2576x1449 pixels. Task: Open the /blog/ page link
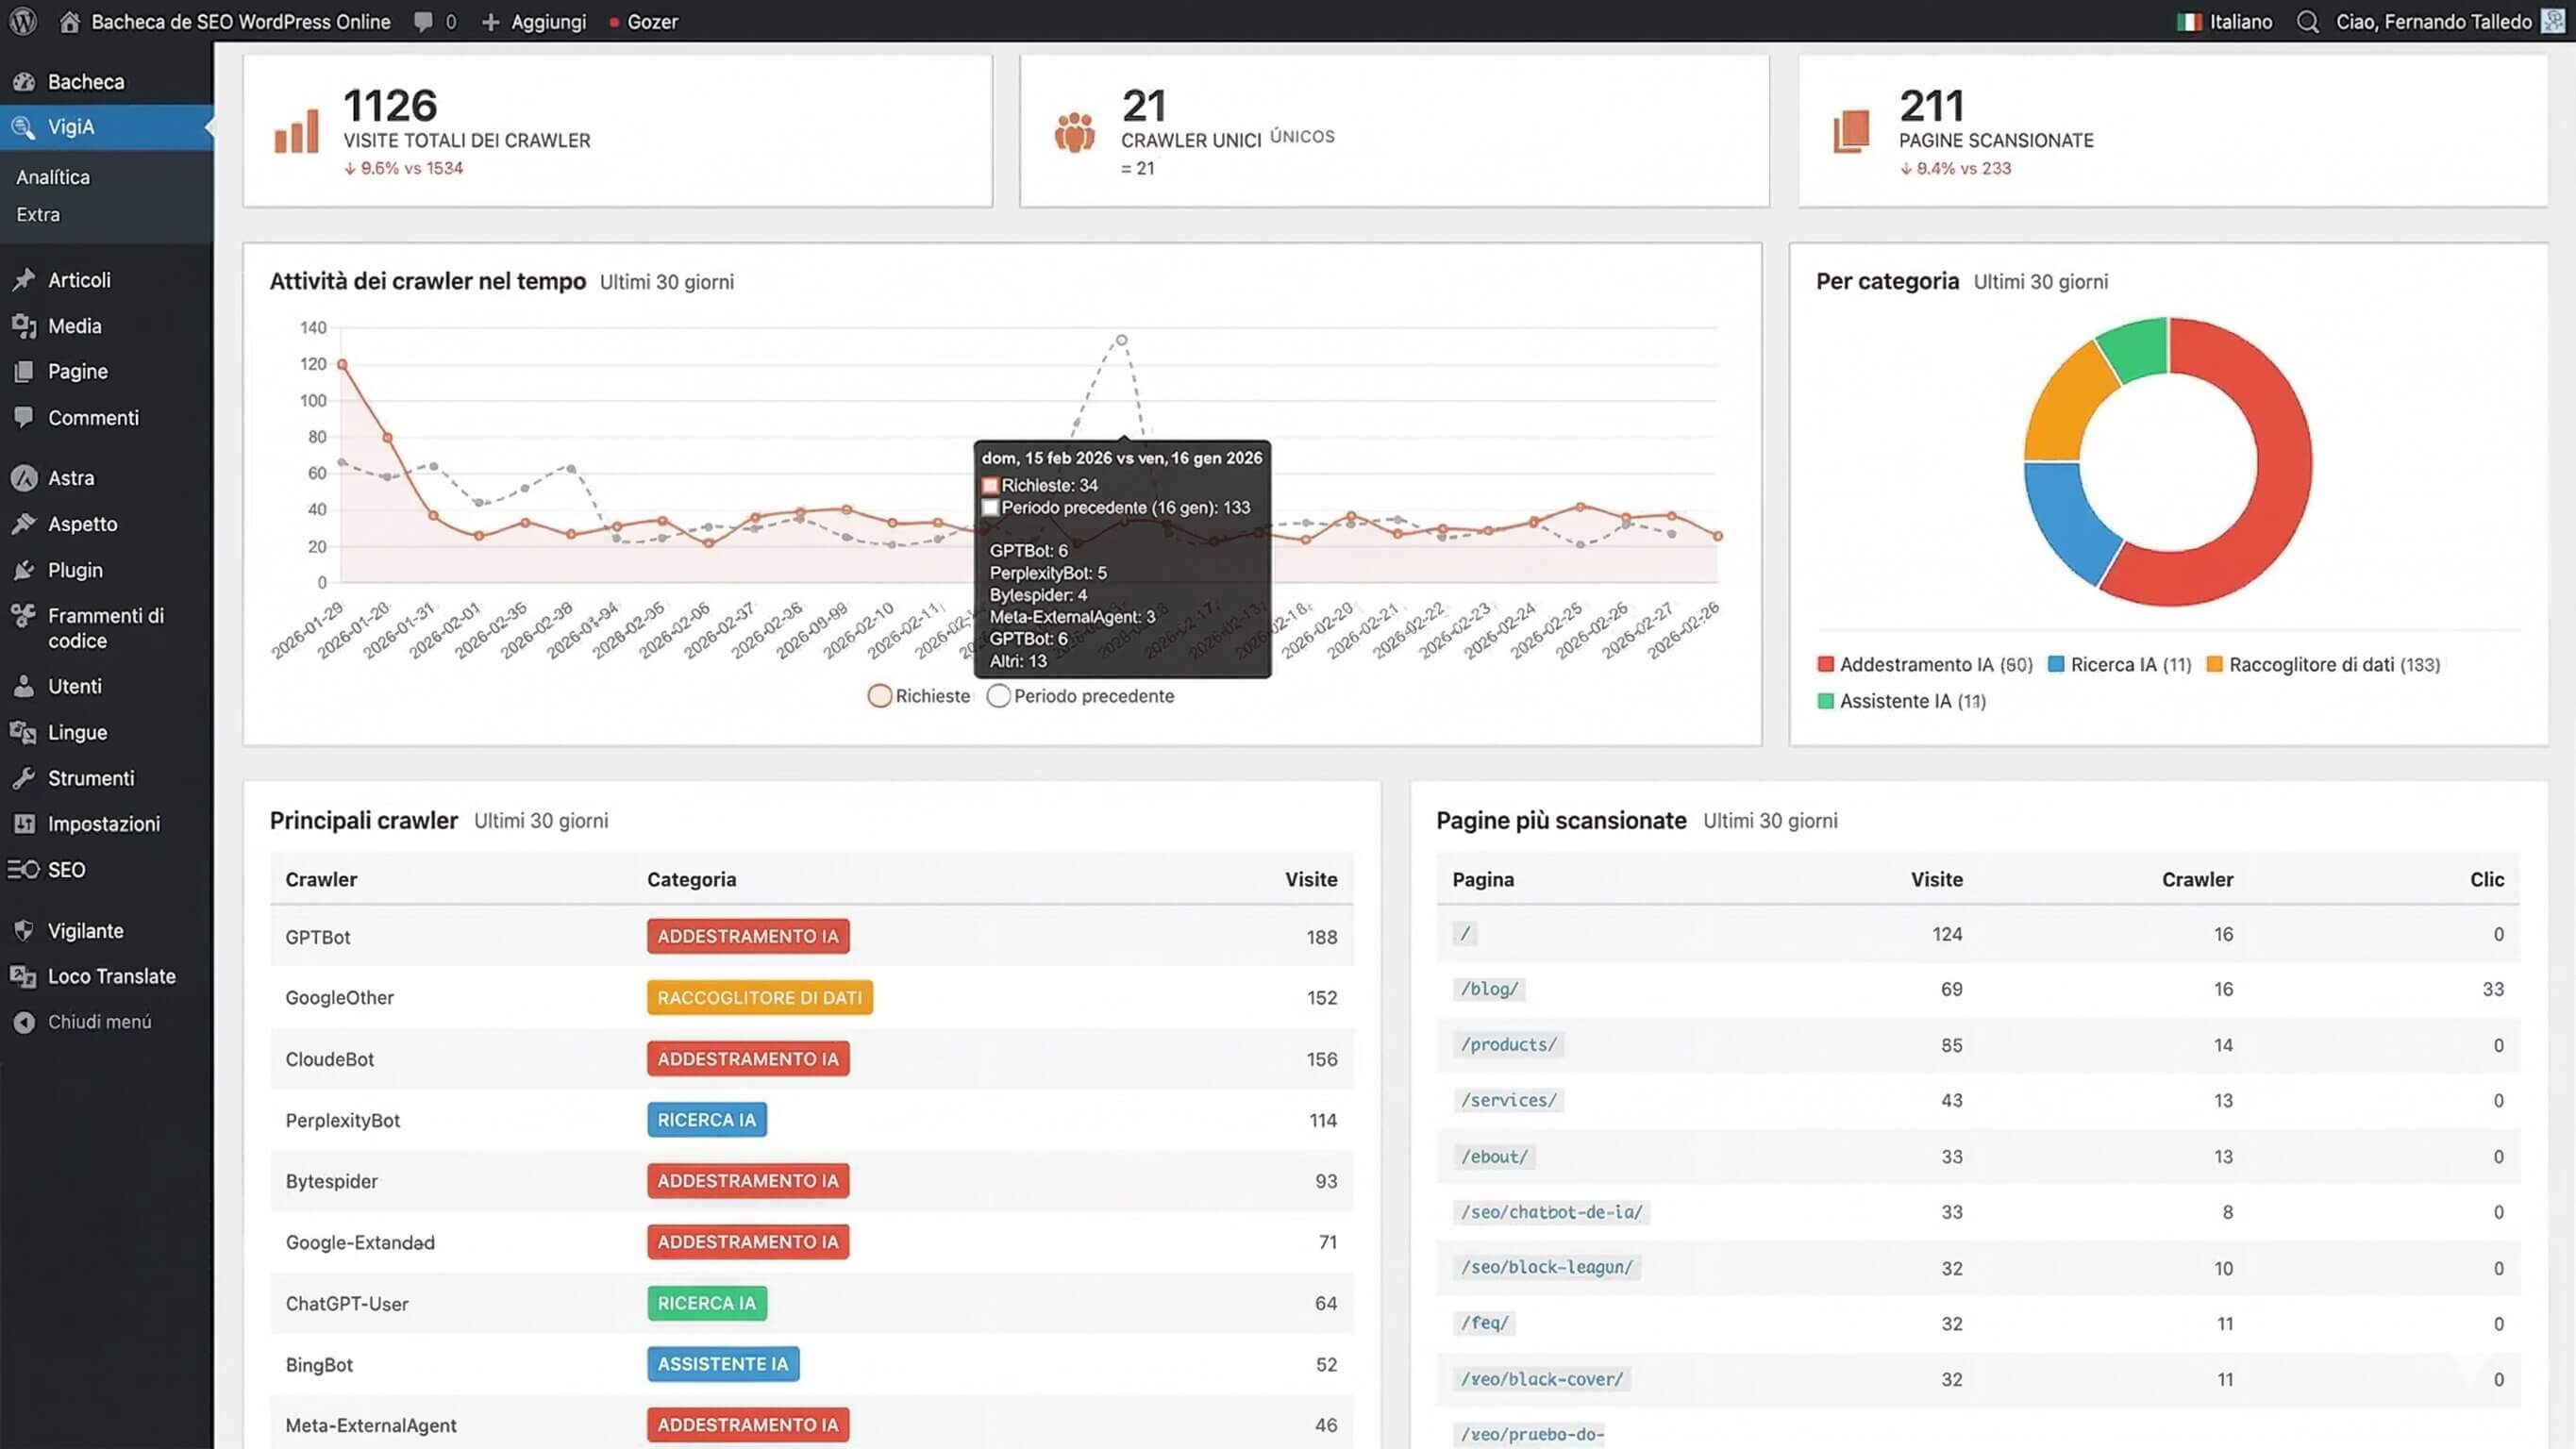point(1488,989)
